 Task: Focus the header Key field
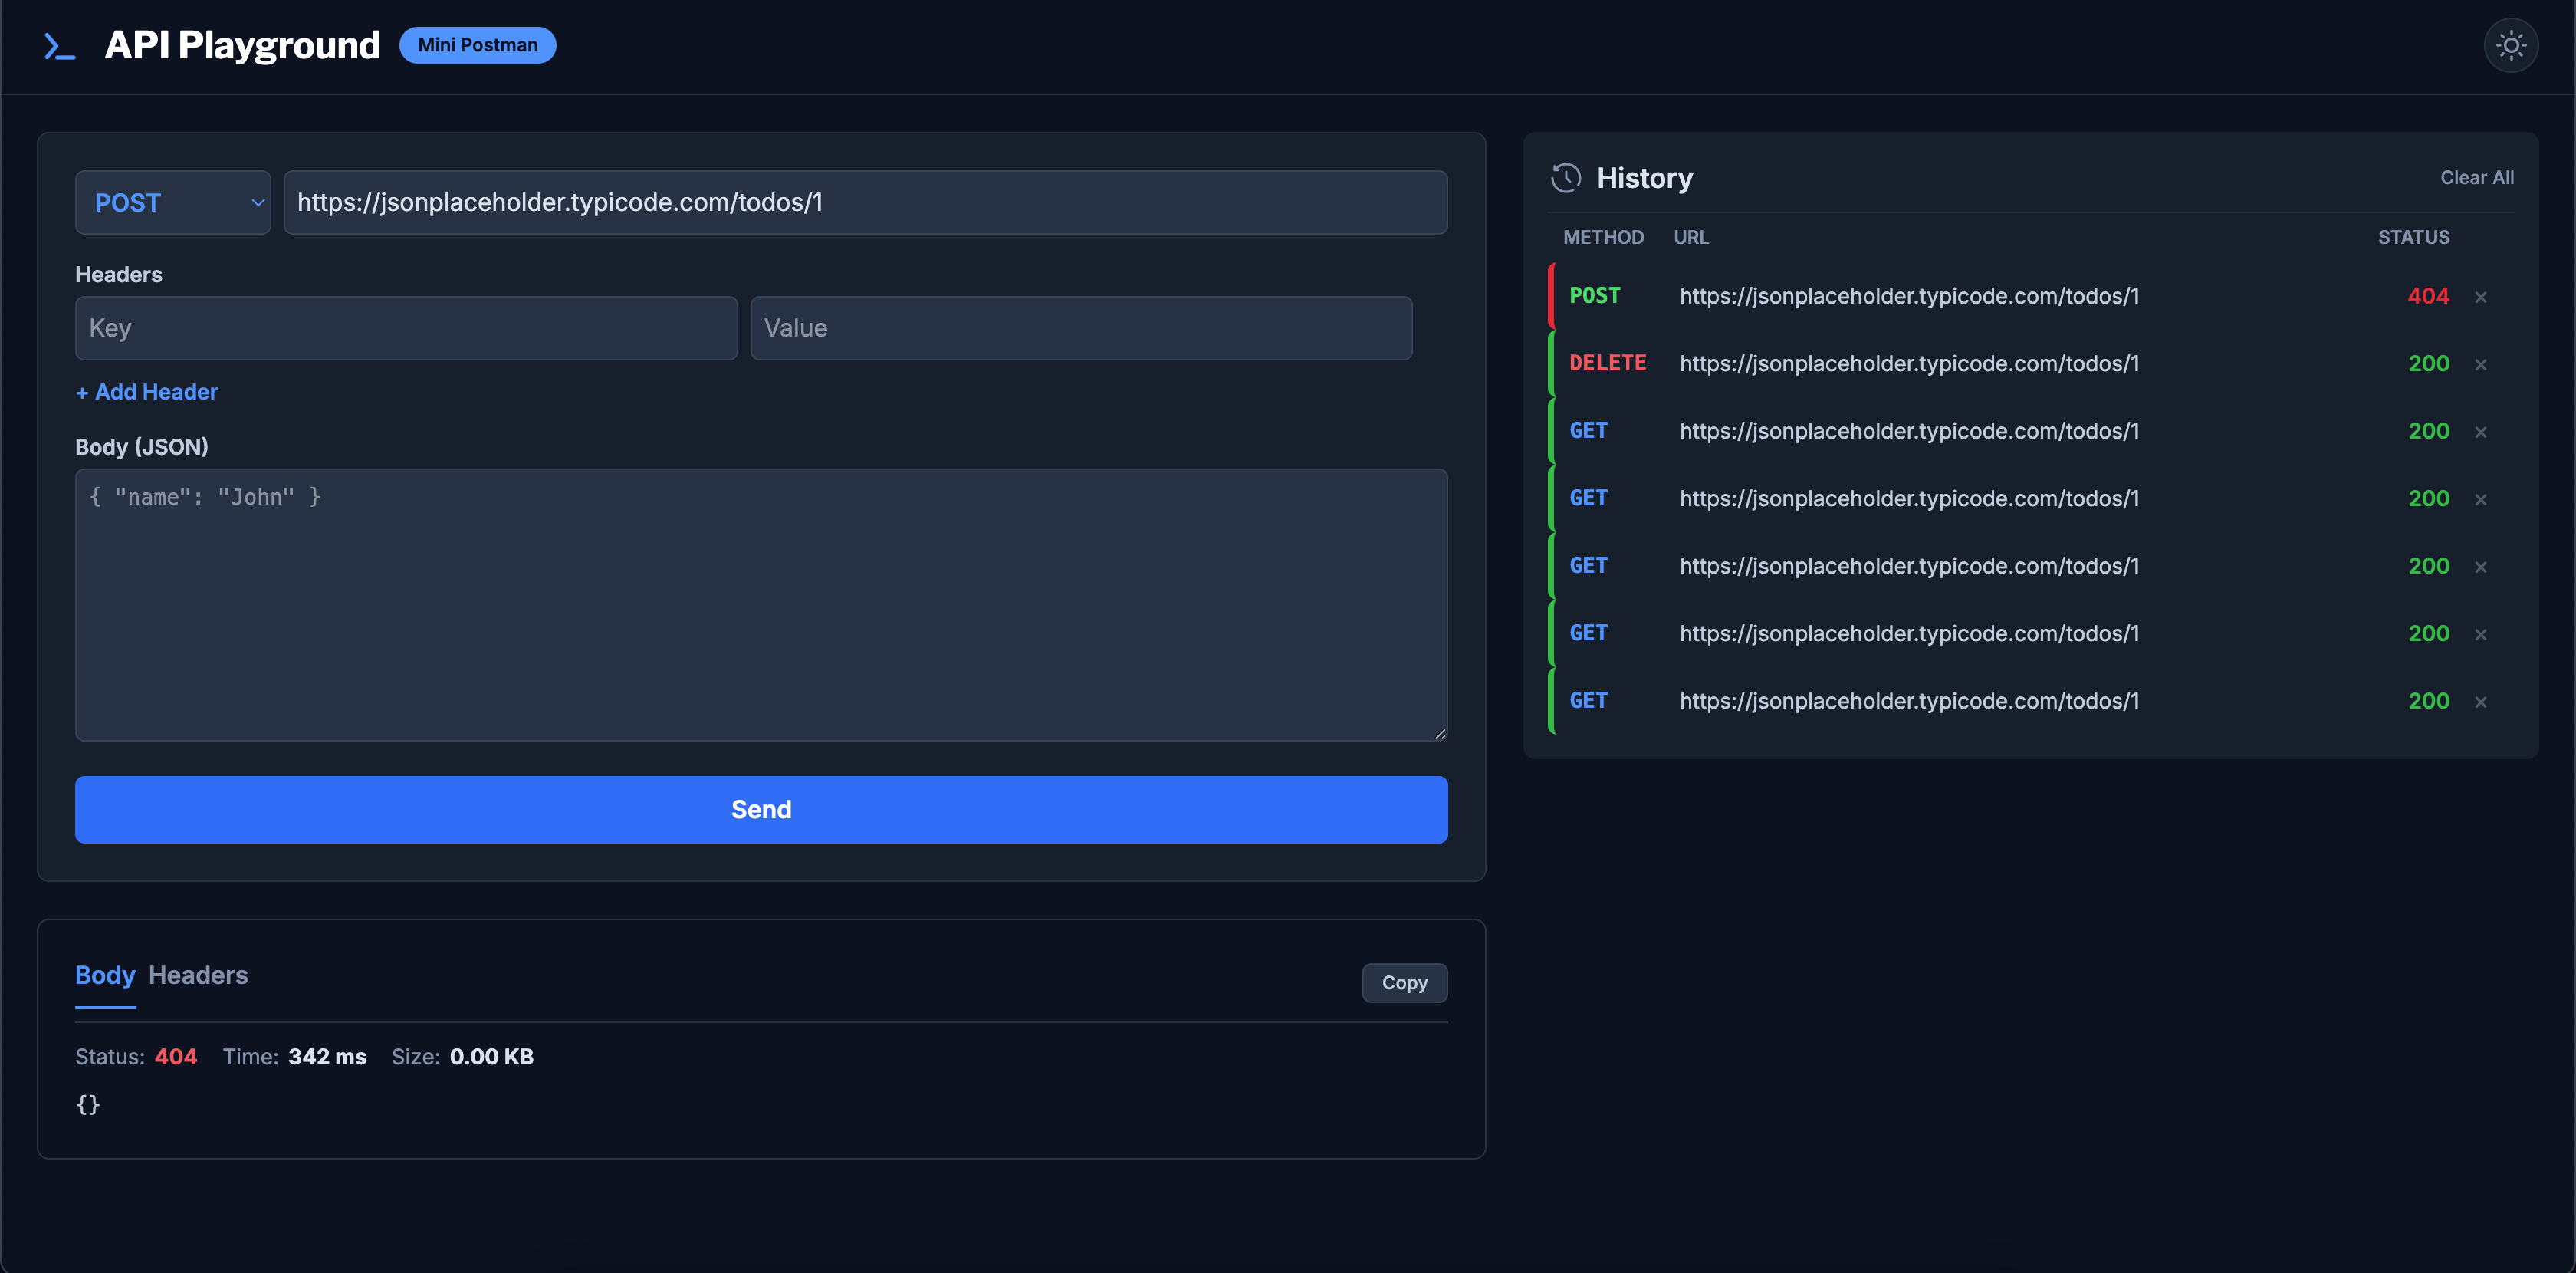[406, 328]
